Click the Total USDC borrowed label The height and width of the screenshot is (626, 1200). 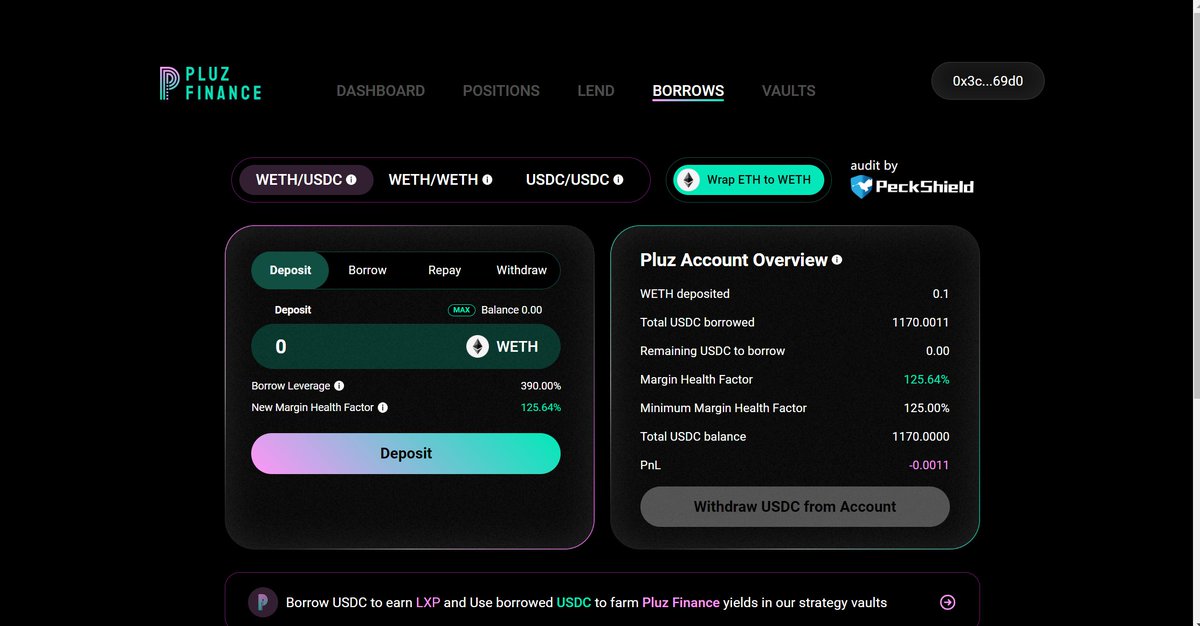(x=697, y=323)
